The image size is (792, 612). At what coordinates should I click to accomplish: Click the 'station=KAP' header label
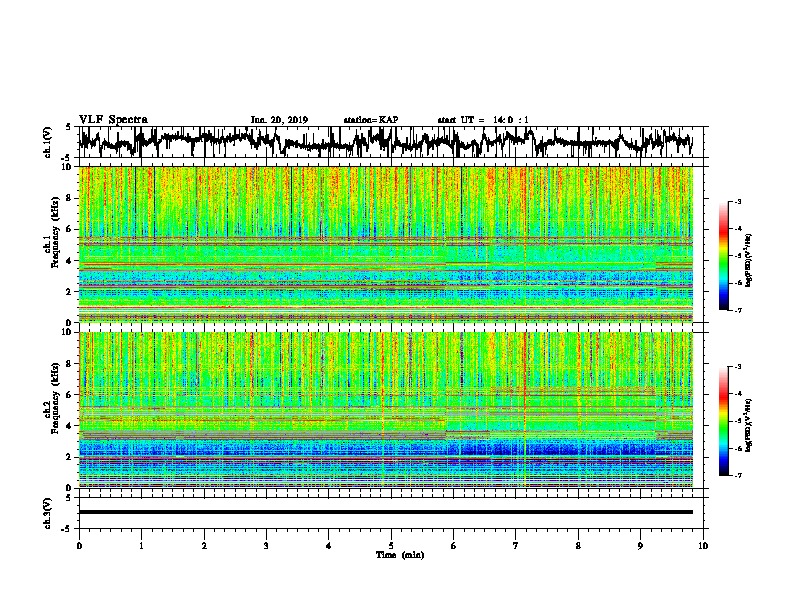371,120
